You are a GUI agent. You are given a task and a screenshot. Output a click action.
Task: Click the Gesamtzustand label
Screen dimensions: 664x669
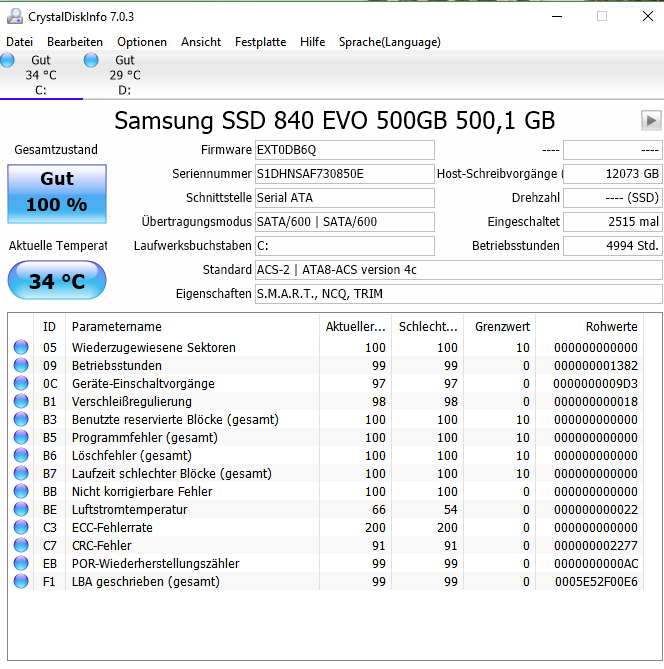(56, 150)
